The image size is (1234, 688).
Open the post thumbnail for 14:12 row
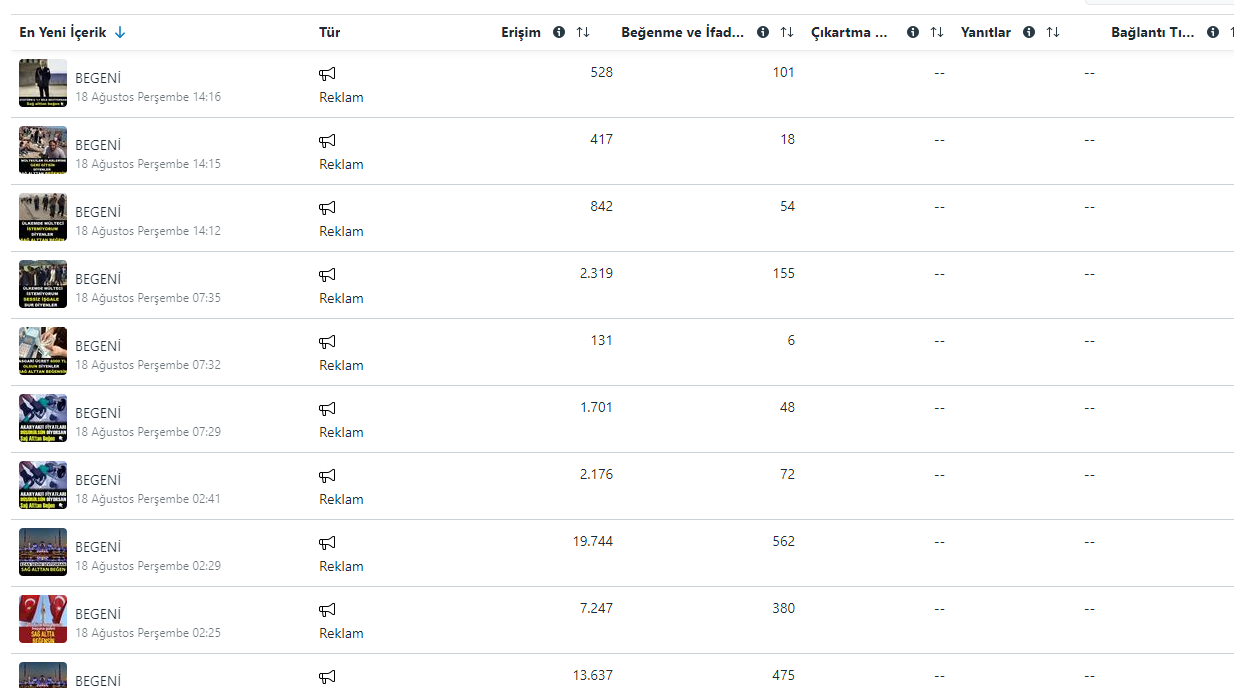[x=43, y=217]
